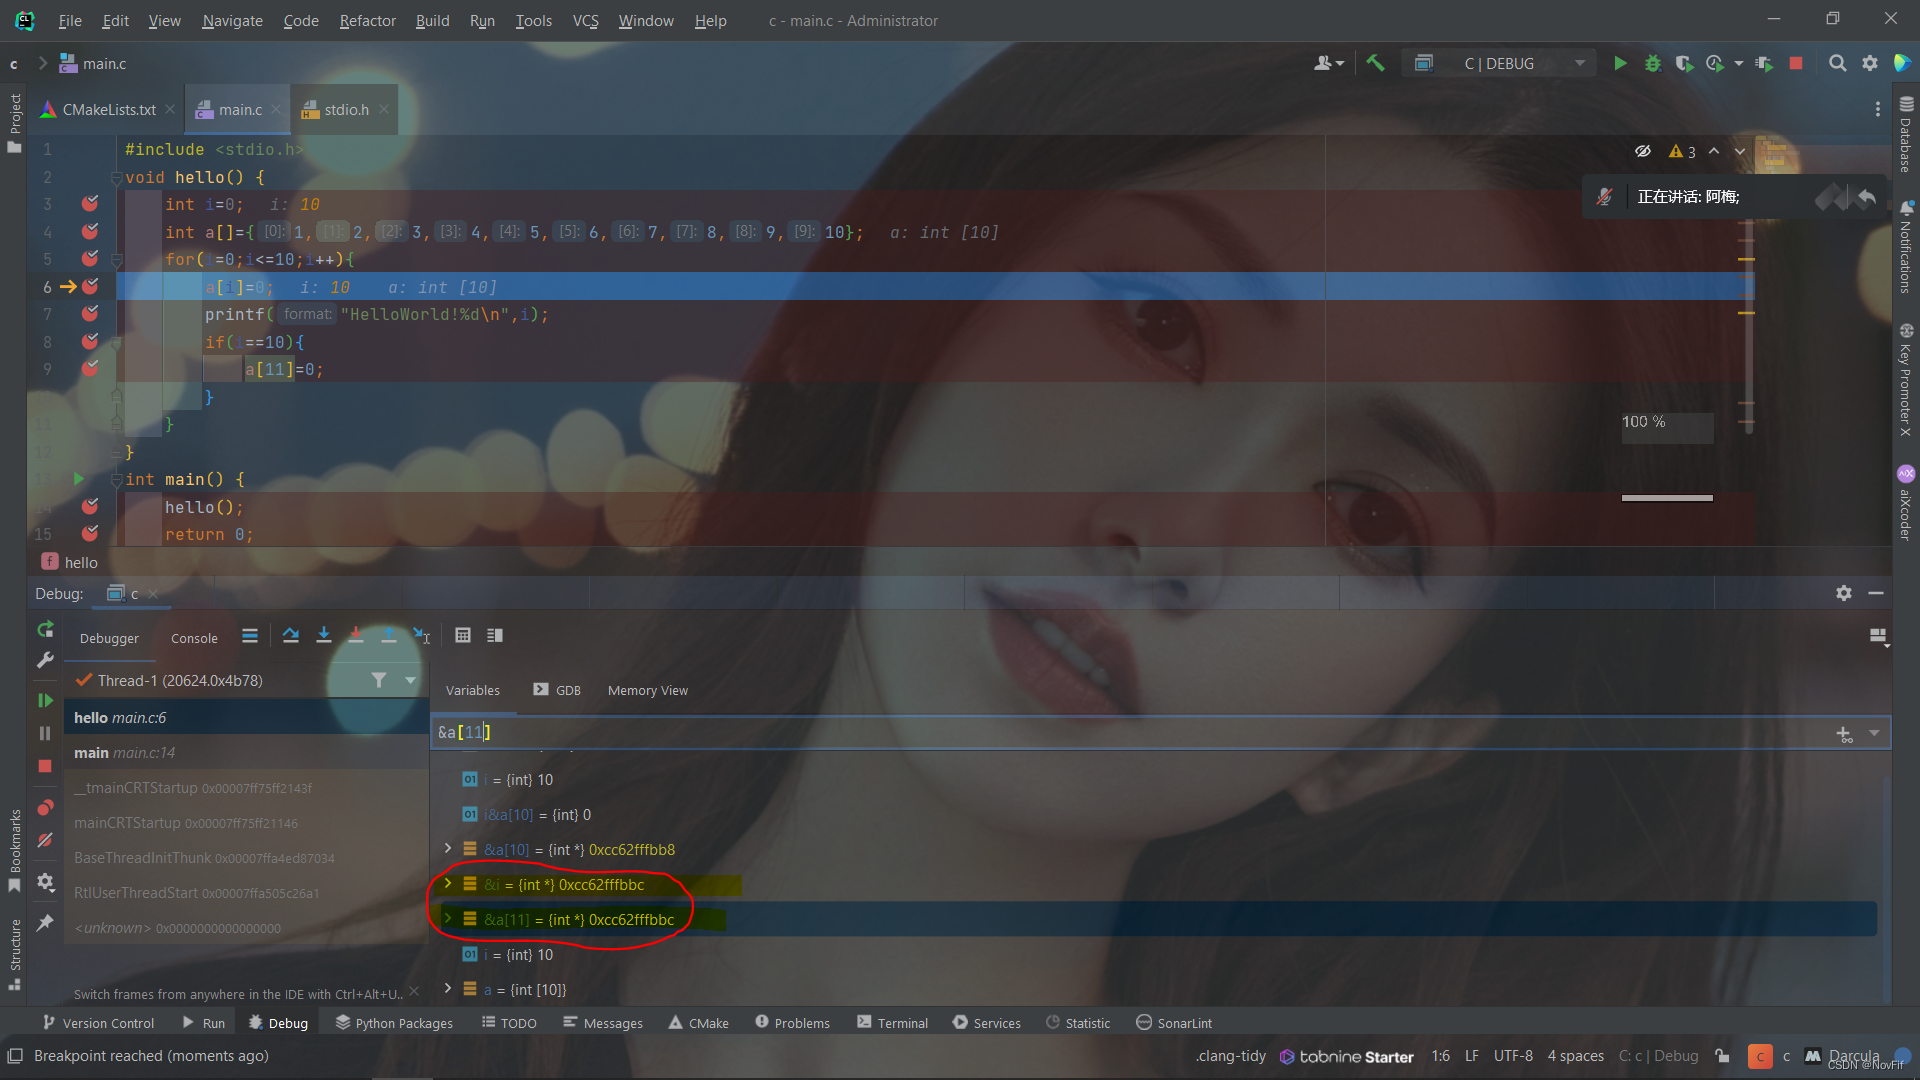Click the Run to Cursor icon
This screenshot has width=1920, height=1080.
click(421, 636)
